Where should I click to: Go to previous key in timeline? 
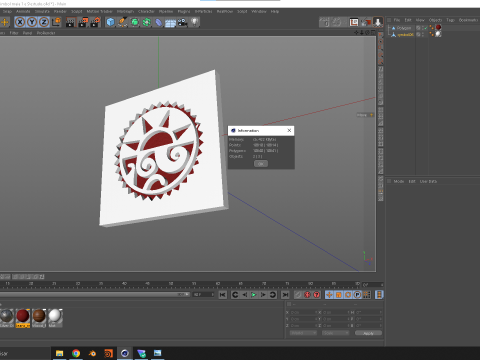pyautogui.click(x=235, y=295)
